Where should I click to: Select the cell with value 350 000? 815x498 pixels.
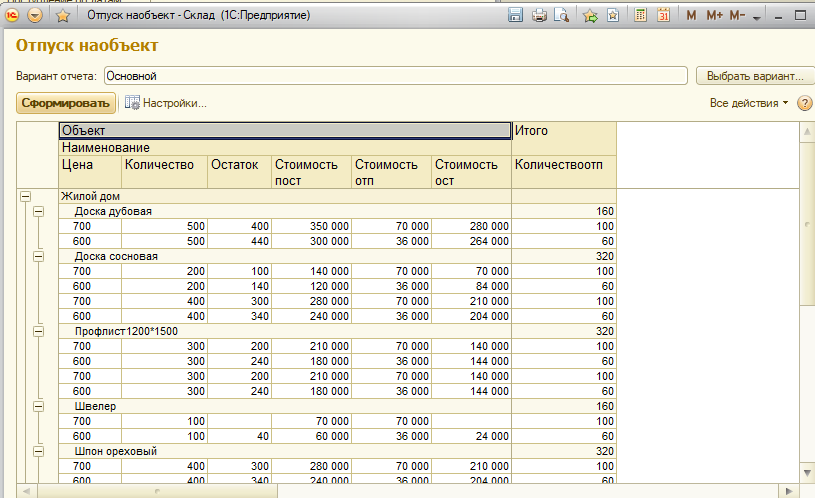pyautogui.click(x=311, y=226)
